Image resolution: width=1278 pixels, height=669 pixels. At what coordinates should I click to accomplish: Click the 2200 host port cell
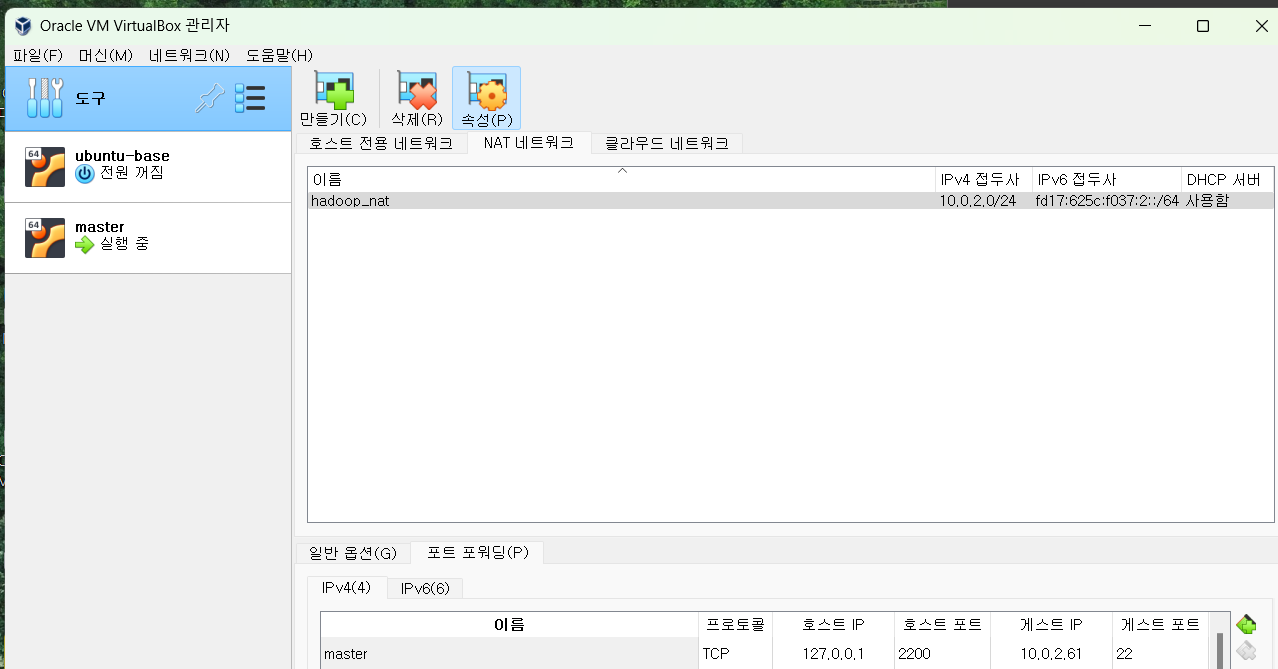942,654
